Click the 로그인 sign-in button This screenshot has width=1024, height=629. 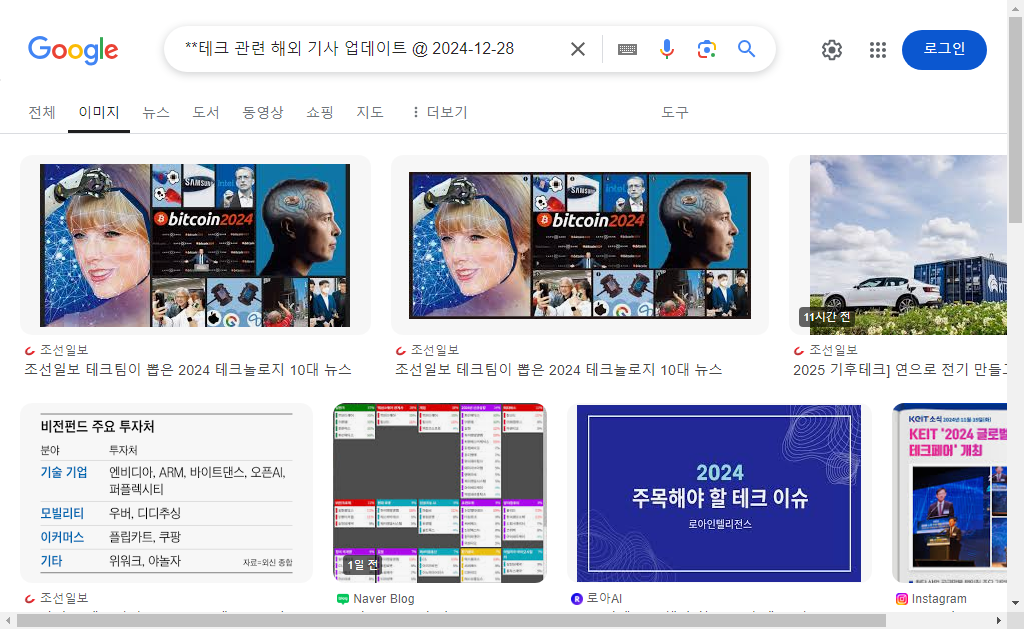coord(944,50)
